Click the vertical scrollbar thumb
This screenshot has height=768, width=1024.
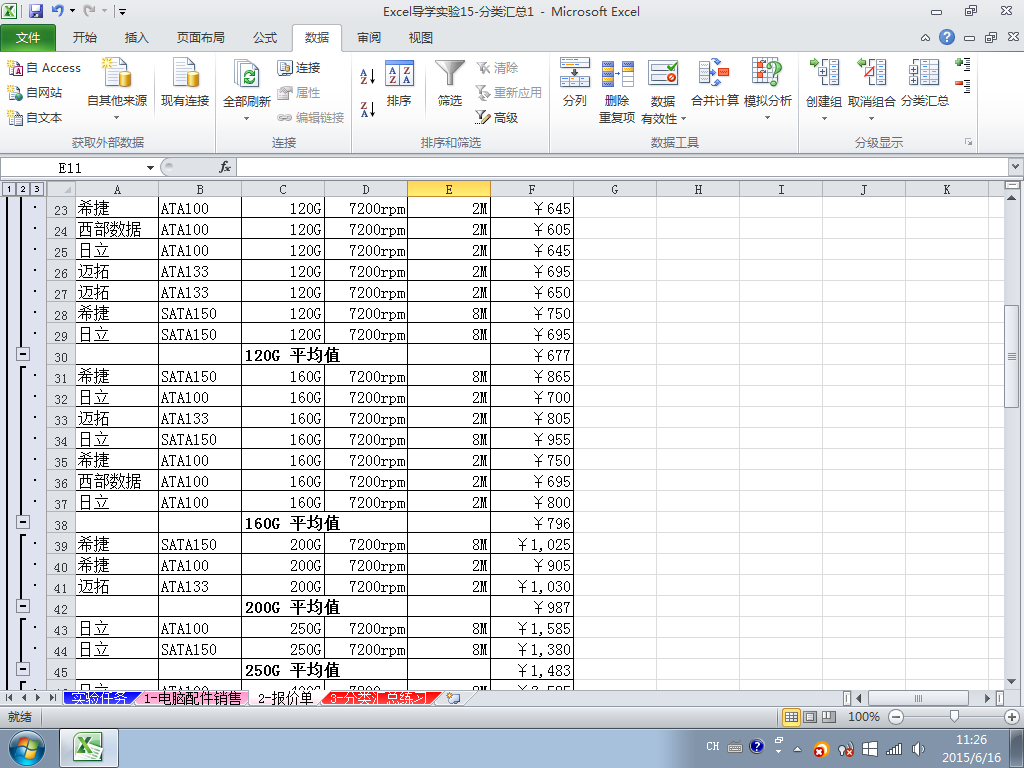pyautogui.click(x=1012, y=356)
